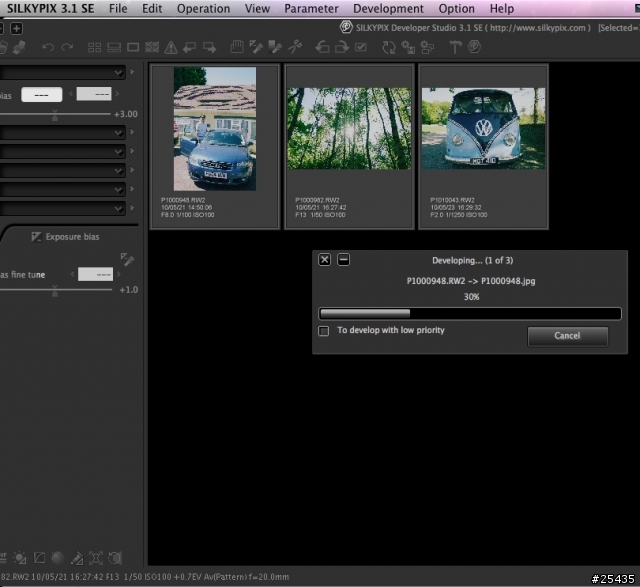The height and width of the screenshot is (587, 640).
Task: Open highlight controller sun icon
Action: [20, 558]
